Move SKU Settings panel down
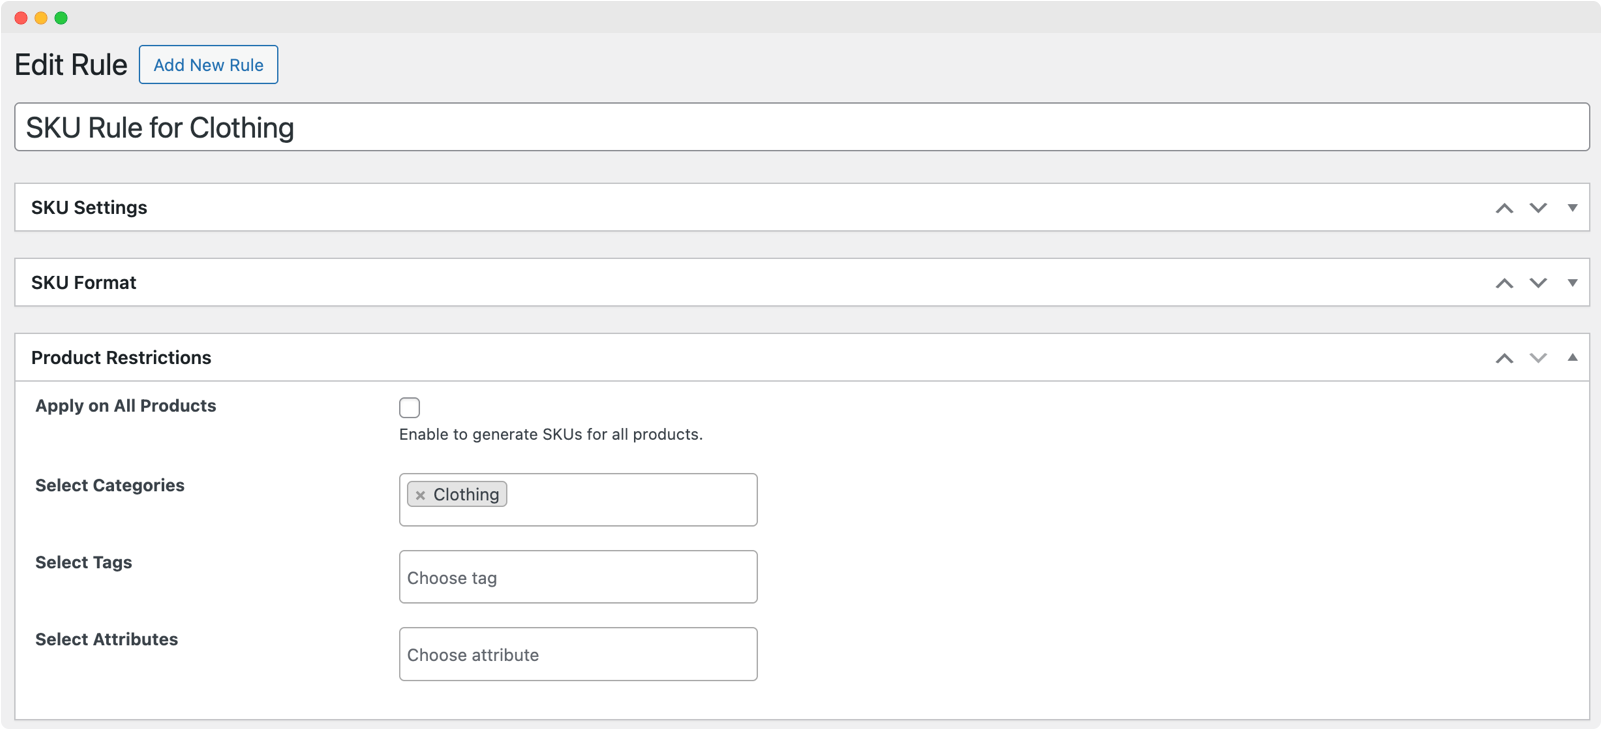The image size is (1602, 730). pyautogui.click(x=1538, y=208)
